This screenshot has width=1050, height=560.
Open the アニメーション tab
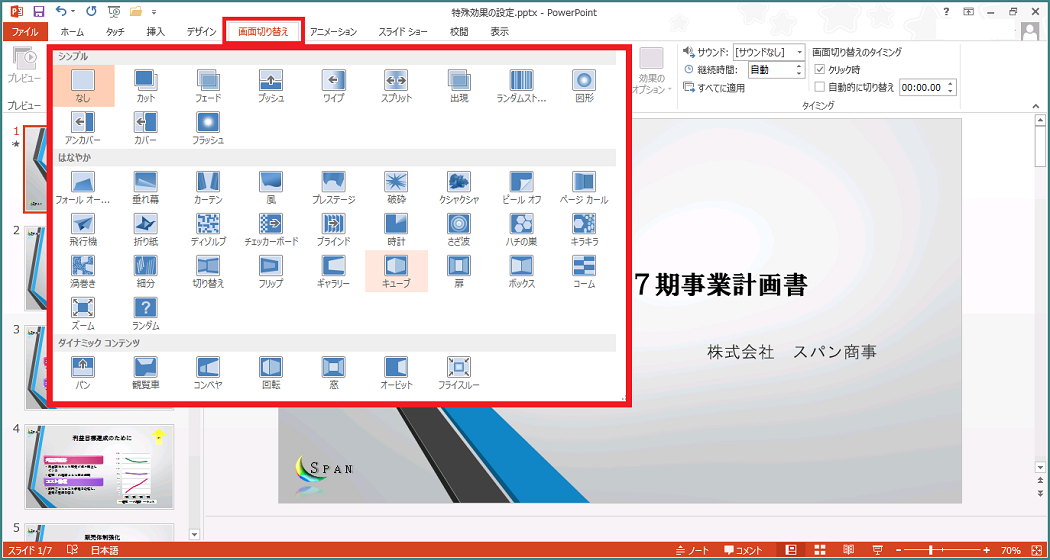(x=333, y=31)
